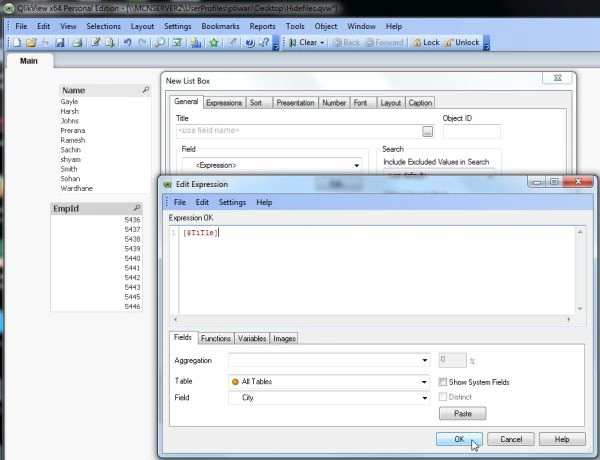Open a file with the folder icon
Screen dimensions: 600x460
pos(31,42)
